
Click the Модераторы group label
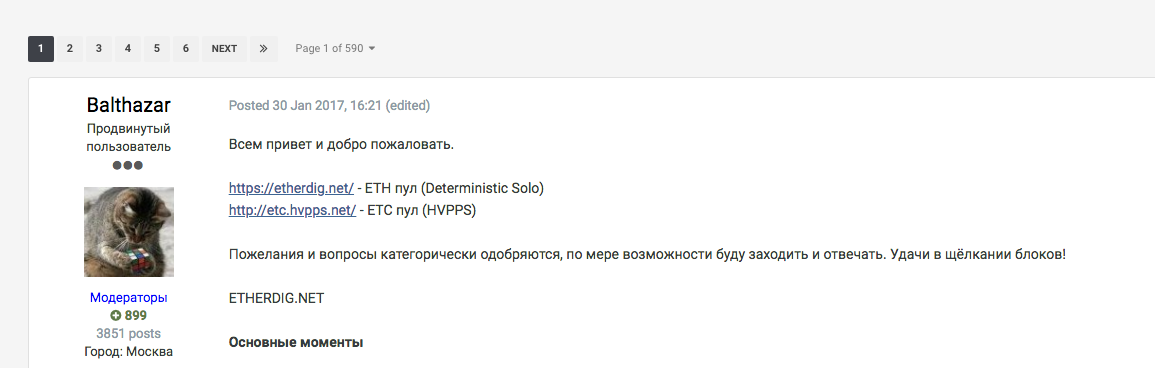(129, 298)
